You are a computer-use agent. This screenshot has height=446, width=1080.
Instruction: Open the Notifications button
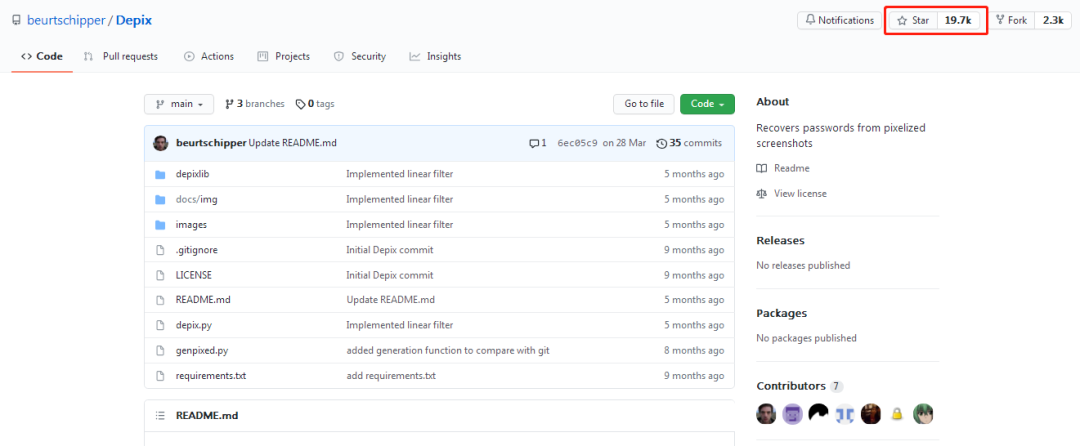pos(839,21)
